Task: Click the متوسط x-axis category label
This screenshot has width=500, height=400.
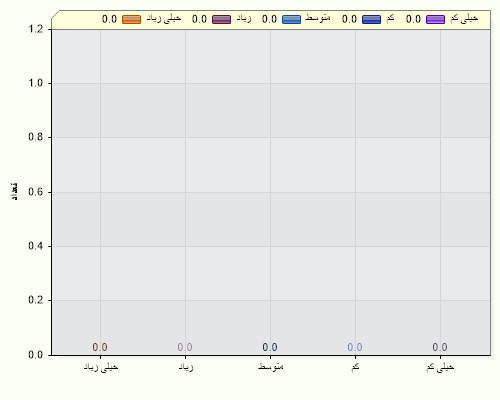Action: point(271,366)
